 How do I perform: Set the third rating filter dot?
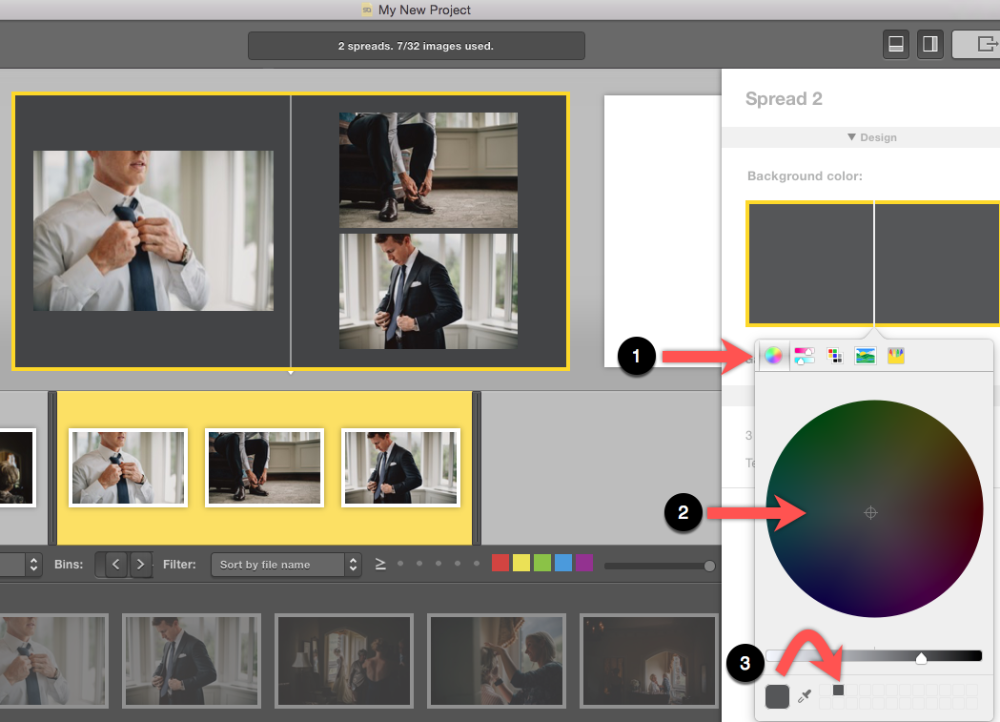[438, 563]
